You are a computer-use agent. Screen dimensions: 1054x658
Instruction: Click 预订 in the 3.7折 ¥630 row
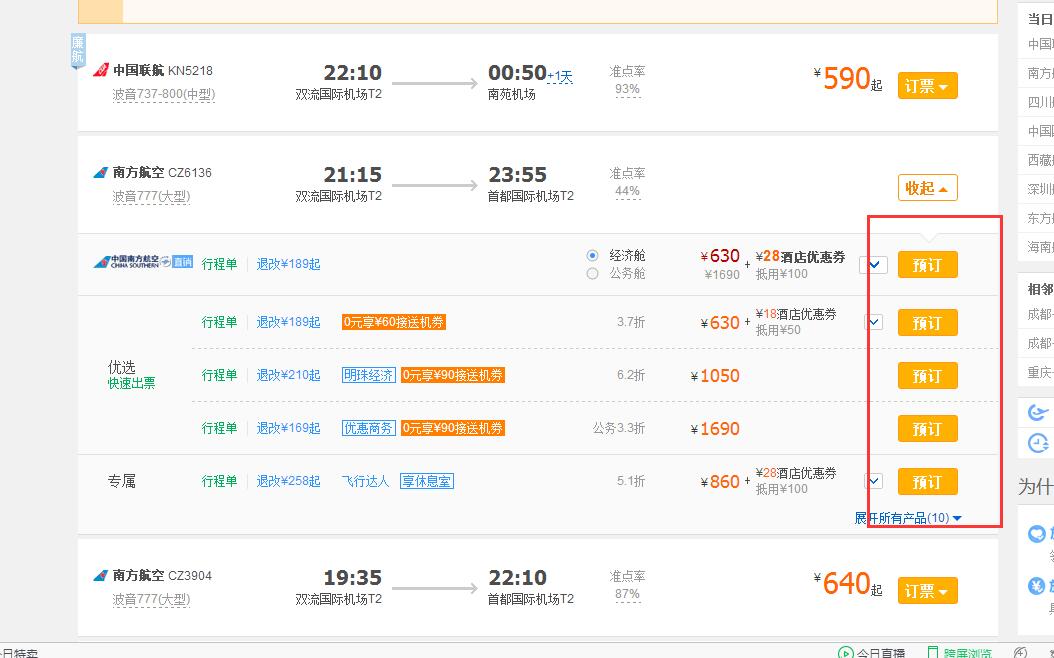[x=928, y=323]
